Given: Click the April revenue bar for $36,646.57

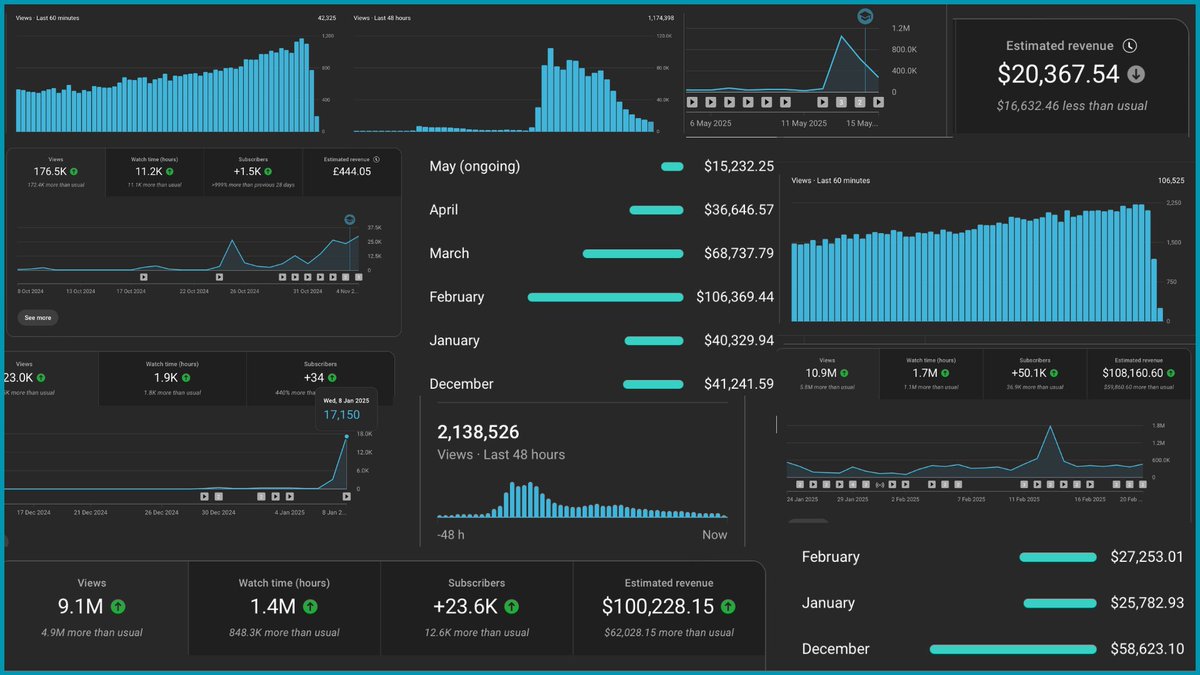Looking at the screenshot, I should (656, 210).
